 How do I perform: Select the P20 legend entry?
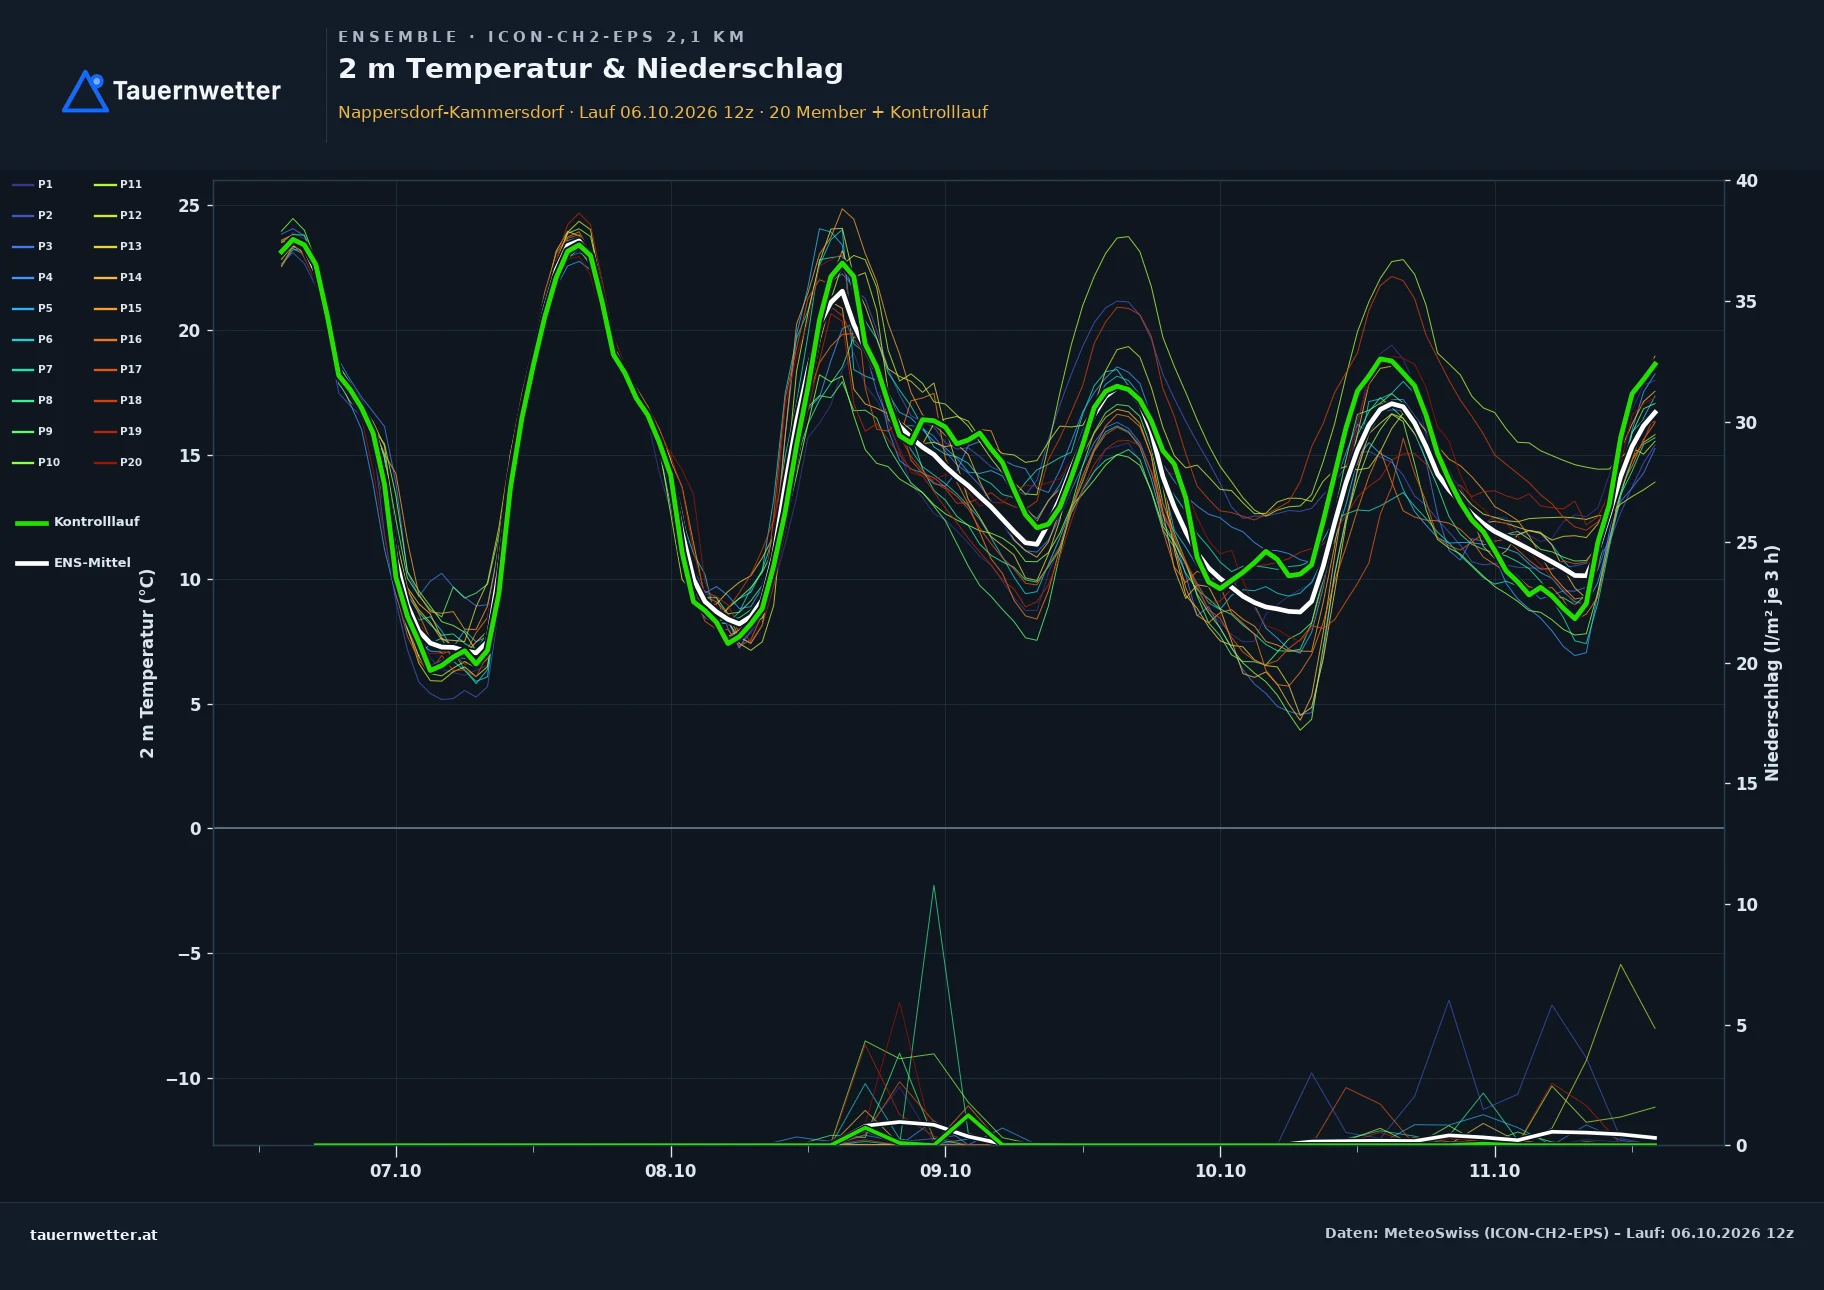[x=118, y=462]
